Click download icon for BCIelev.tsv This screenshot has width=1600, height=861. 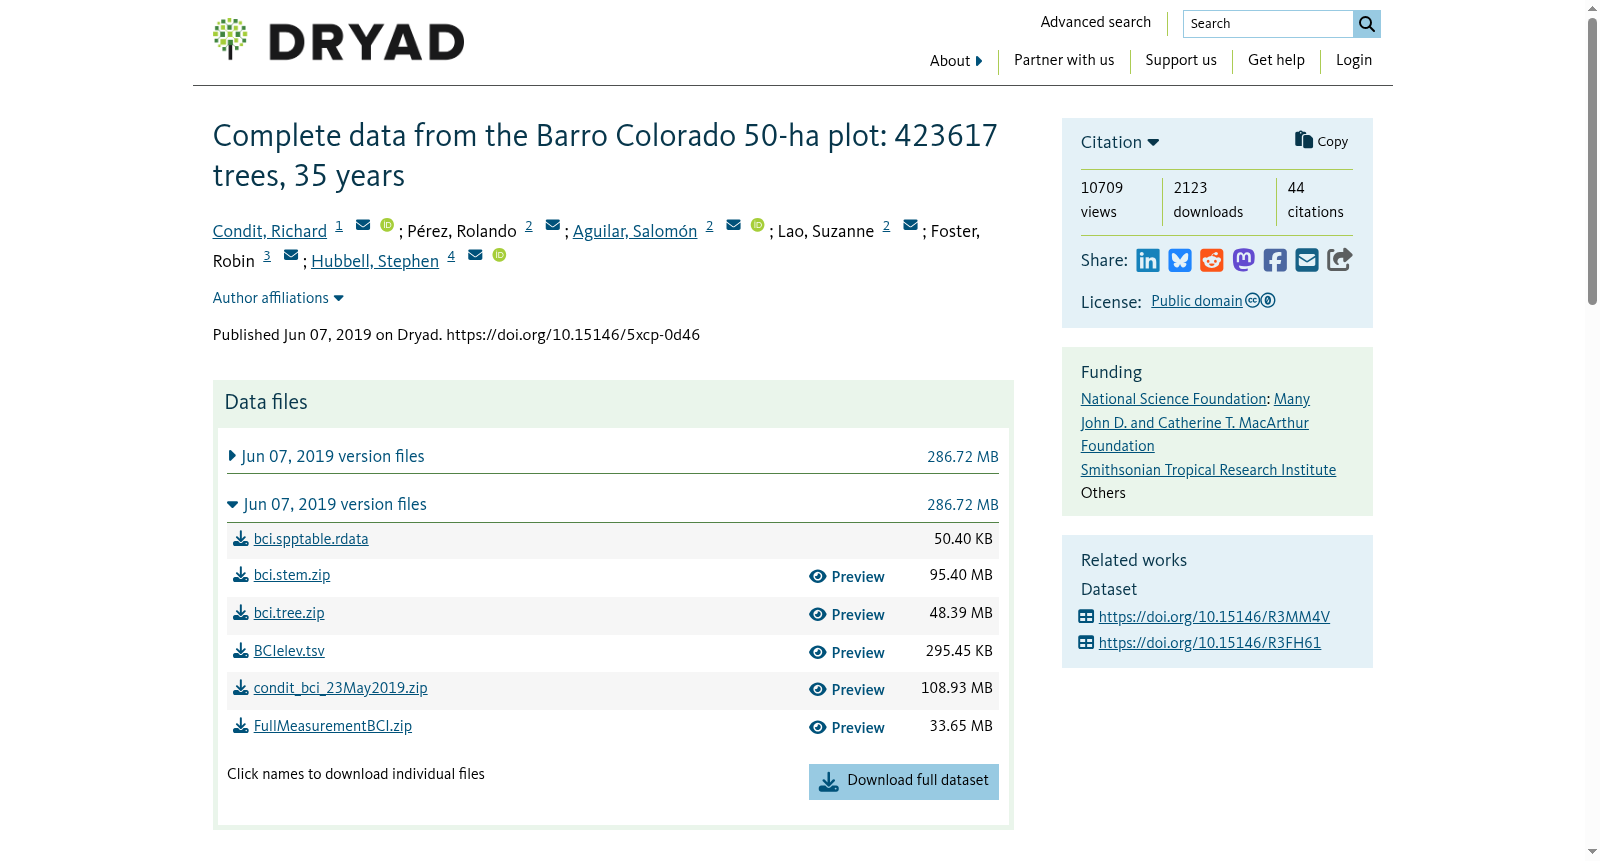pyautogui.click(x=241, y=651)
